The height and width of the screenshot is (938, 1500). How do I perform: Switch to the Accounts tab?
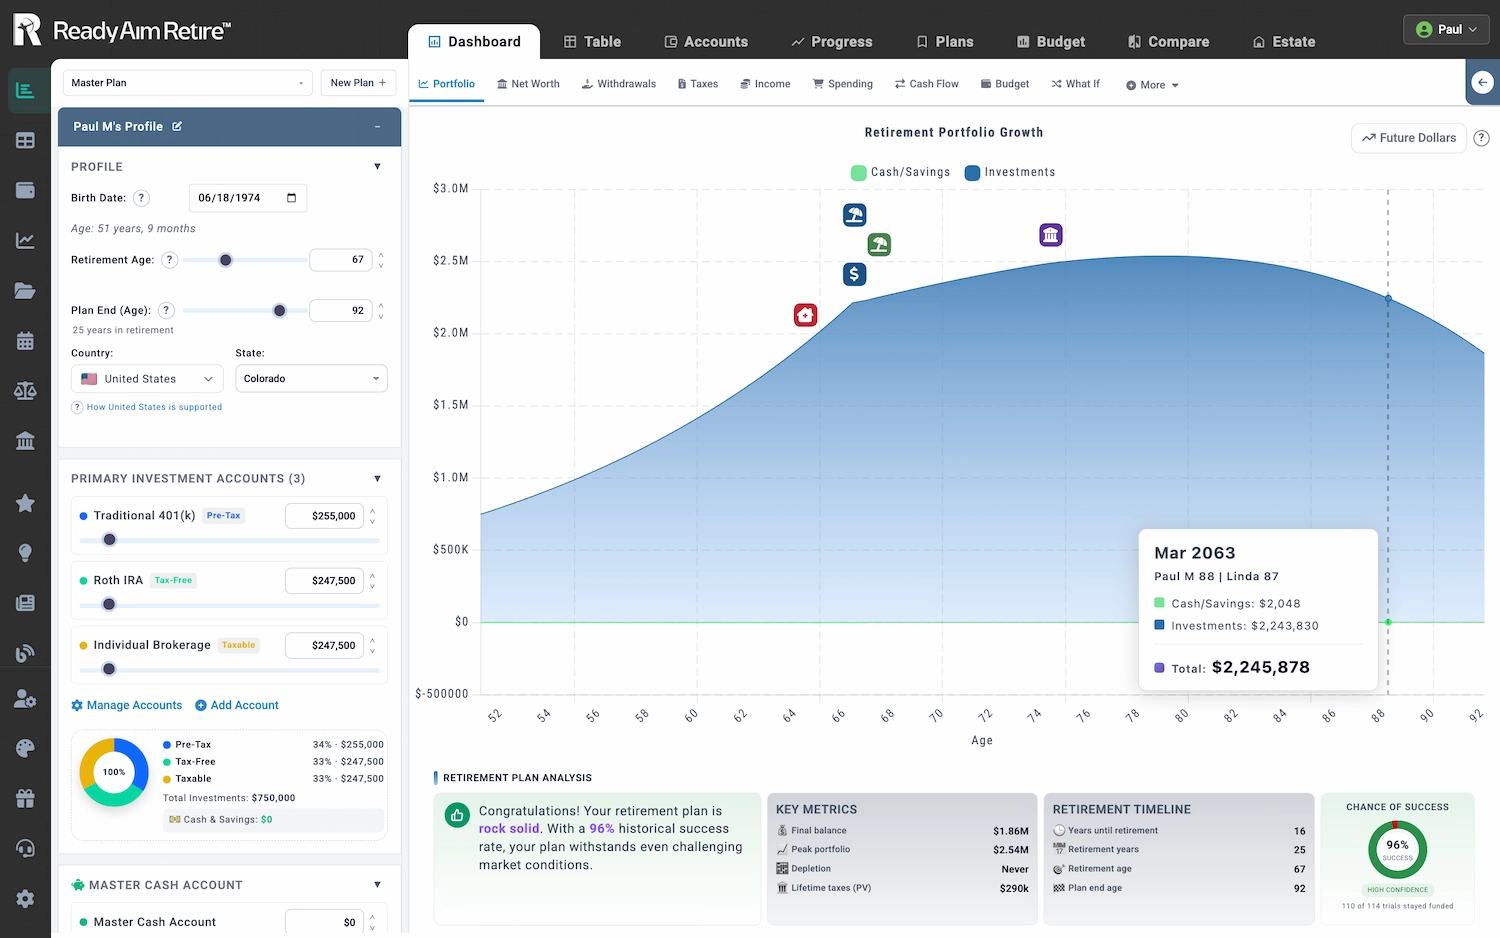[x=706, y=42]
